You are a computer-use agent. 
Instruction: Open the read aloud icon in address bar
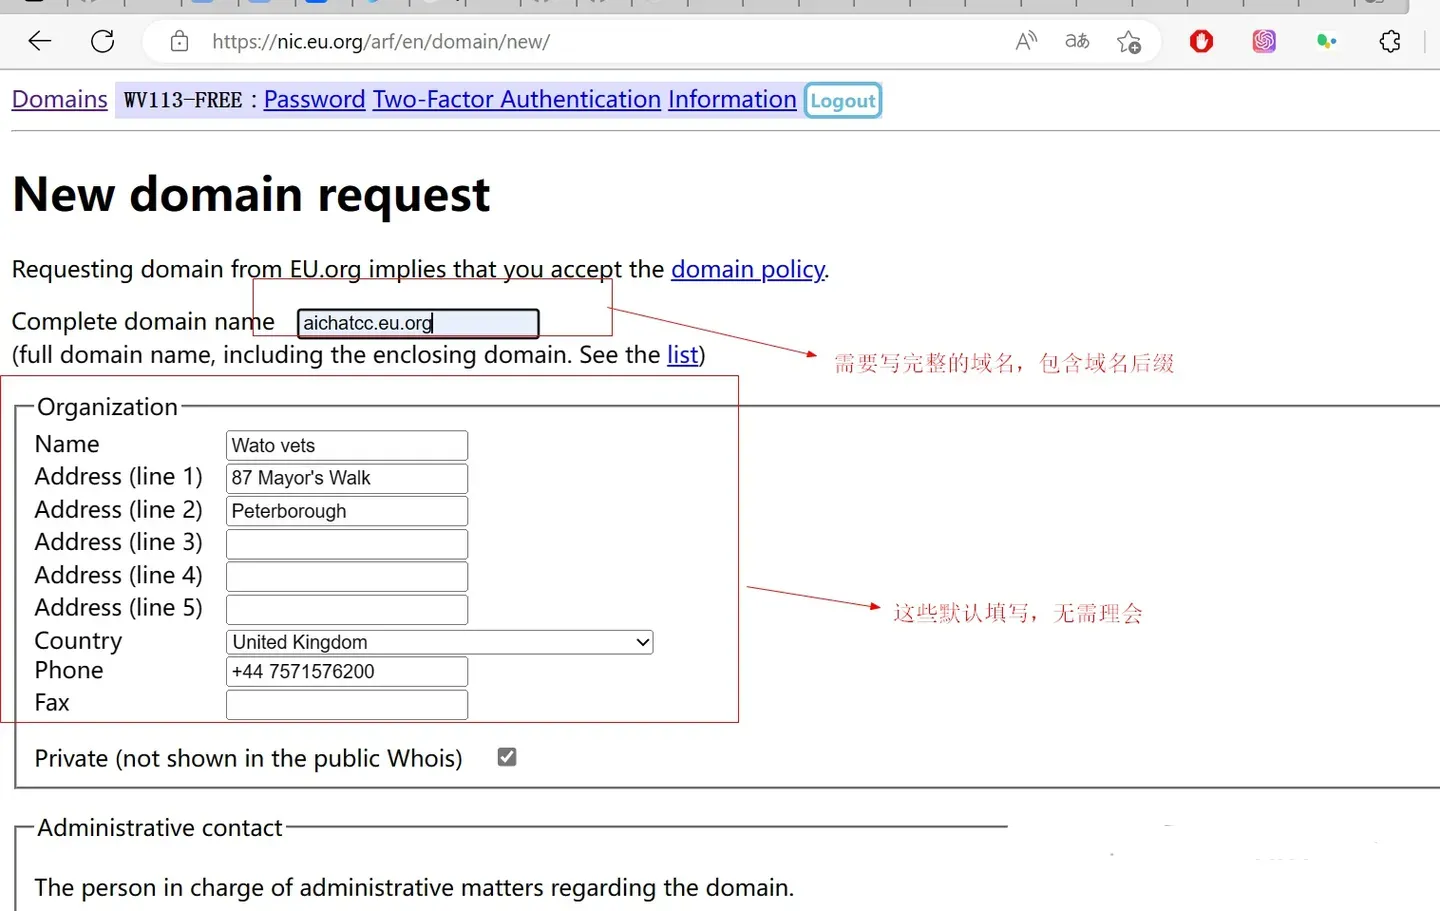click(1026, 41)
